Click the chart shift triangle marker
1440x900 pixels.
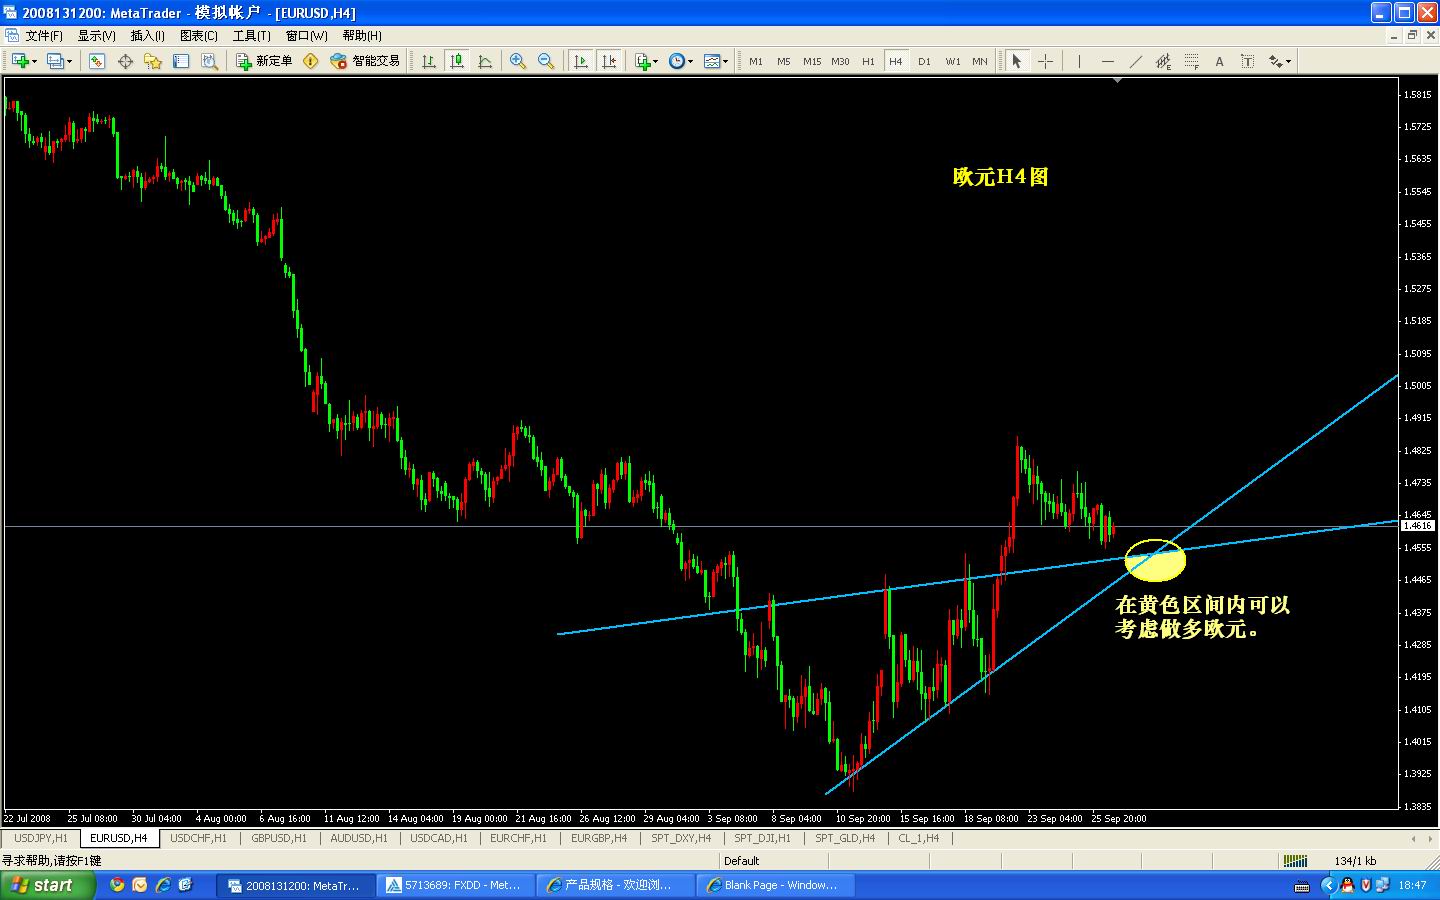pyautogui.click(x=1117, y=80)
